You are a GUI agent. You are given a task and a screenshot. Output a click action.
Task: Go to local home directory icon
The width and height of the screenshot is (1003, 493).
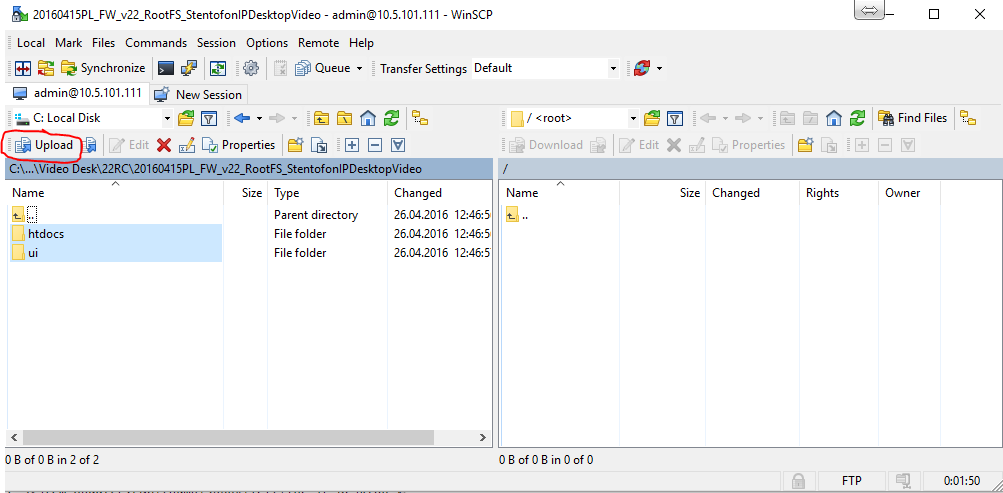pyautogui.click(x=368, y=118)
